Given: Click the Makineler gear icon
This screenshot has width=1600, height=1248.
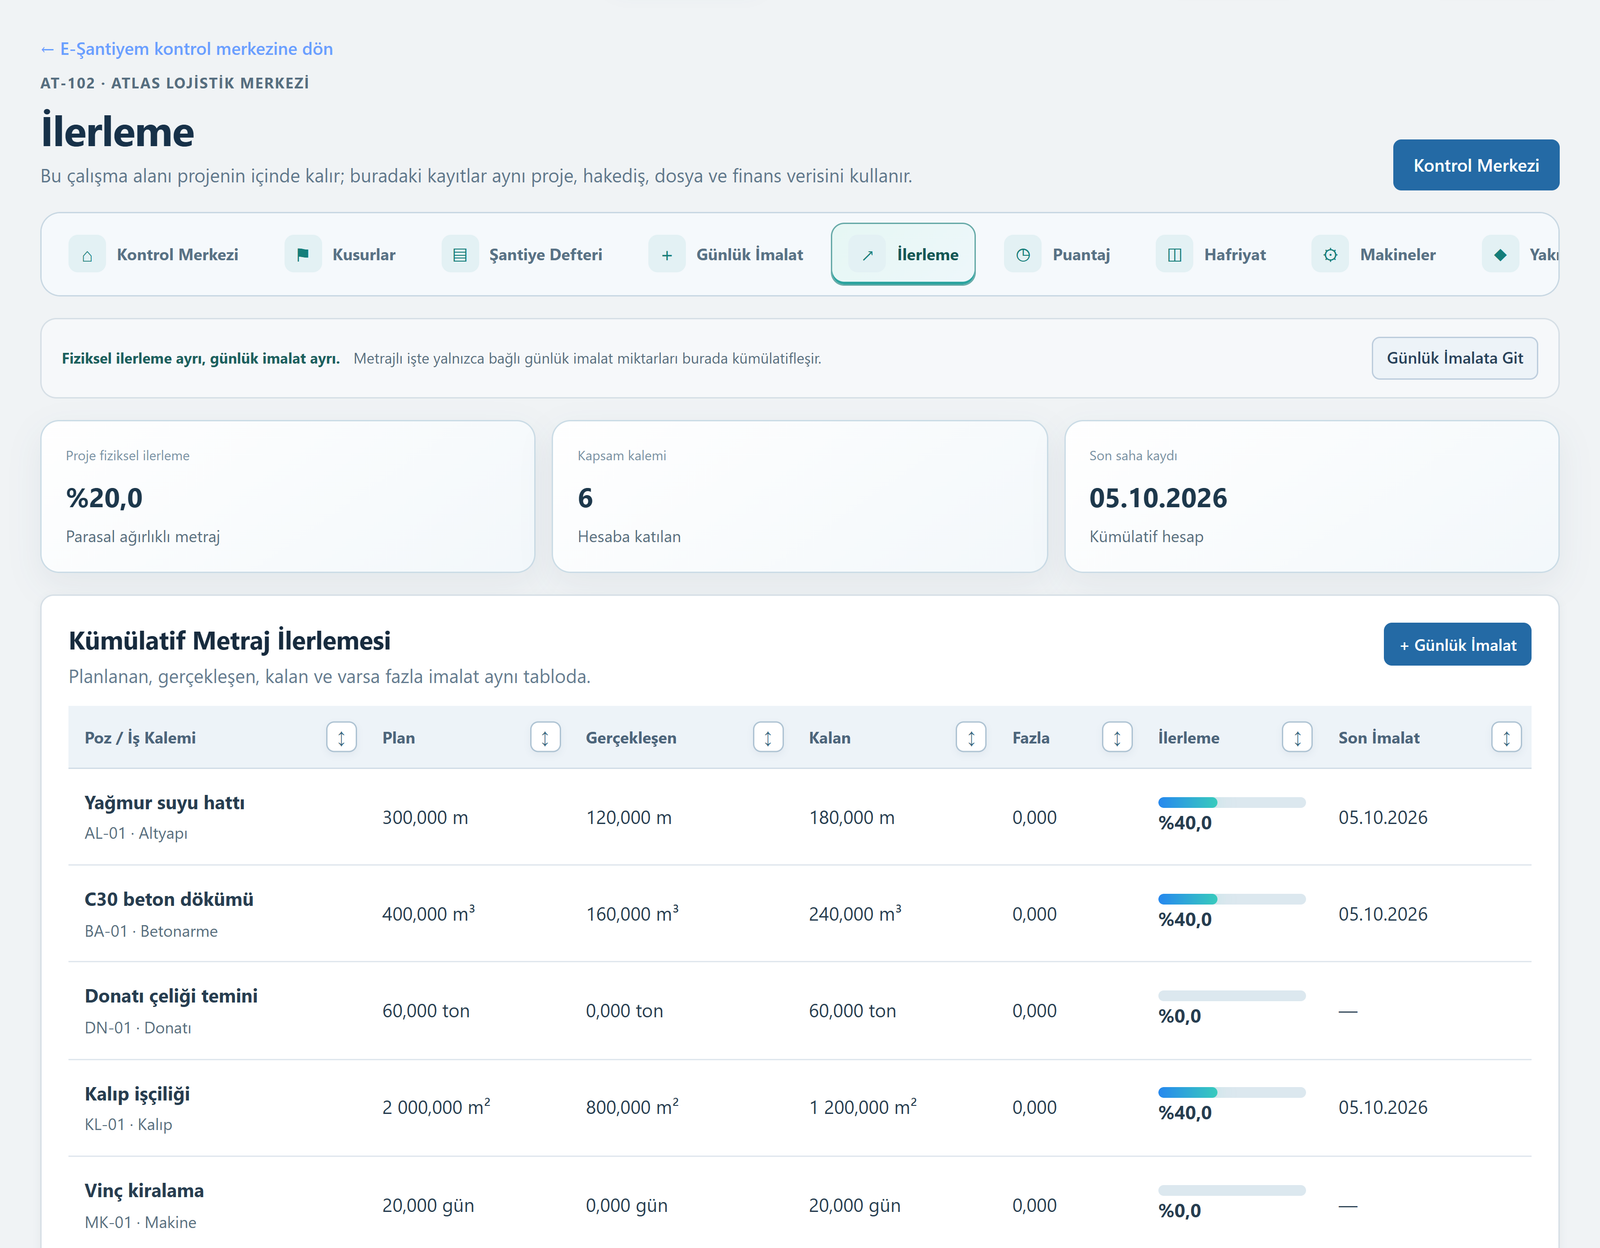Looking at the screenshot, I should click(1330, 255).
